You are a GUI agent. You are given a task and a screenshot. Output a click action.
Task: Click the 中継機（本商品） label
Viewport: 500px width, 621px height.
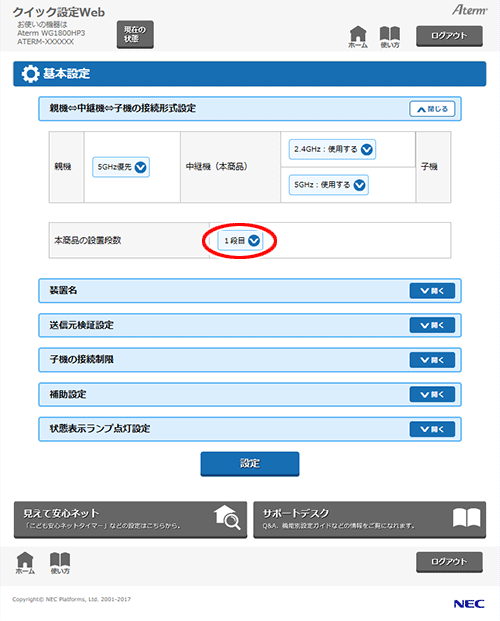216,167
